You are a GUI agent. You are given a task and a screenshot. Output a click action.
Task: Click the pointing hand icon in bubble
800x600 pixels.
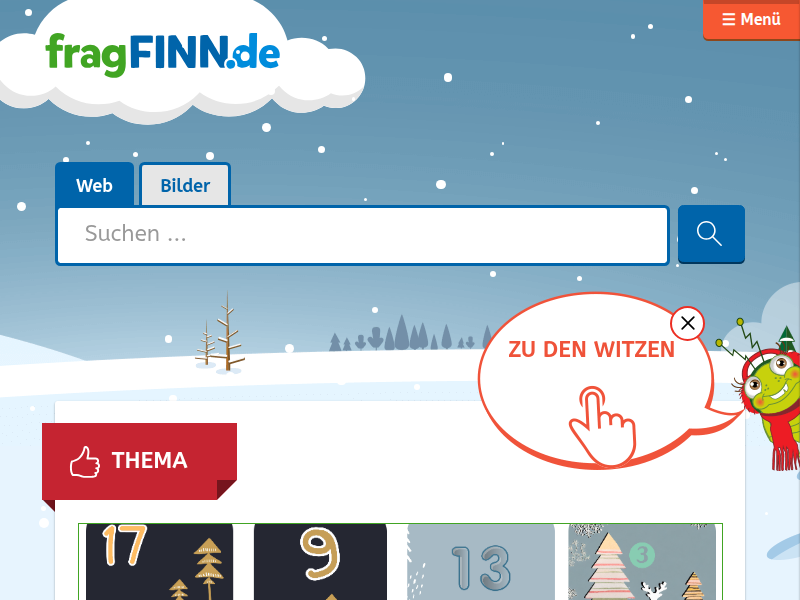click(x=603, y=426)
